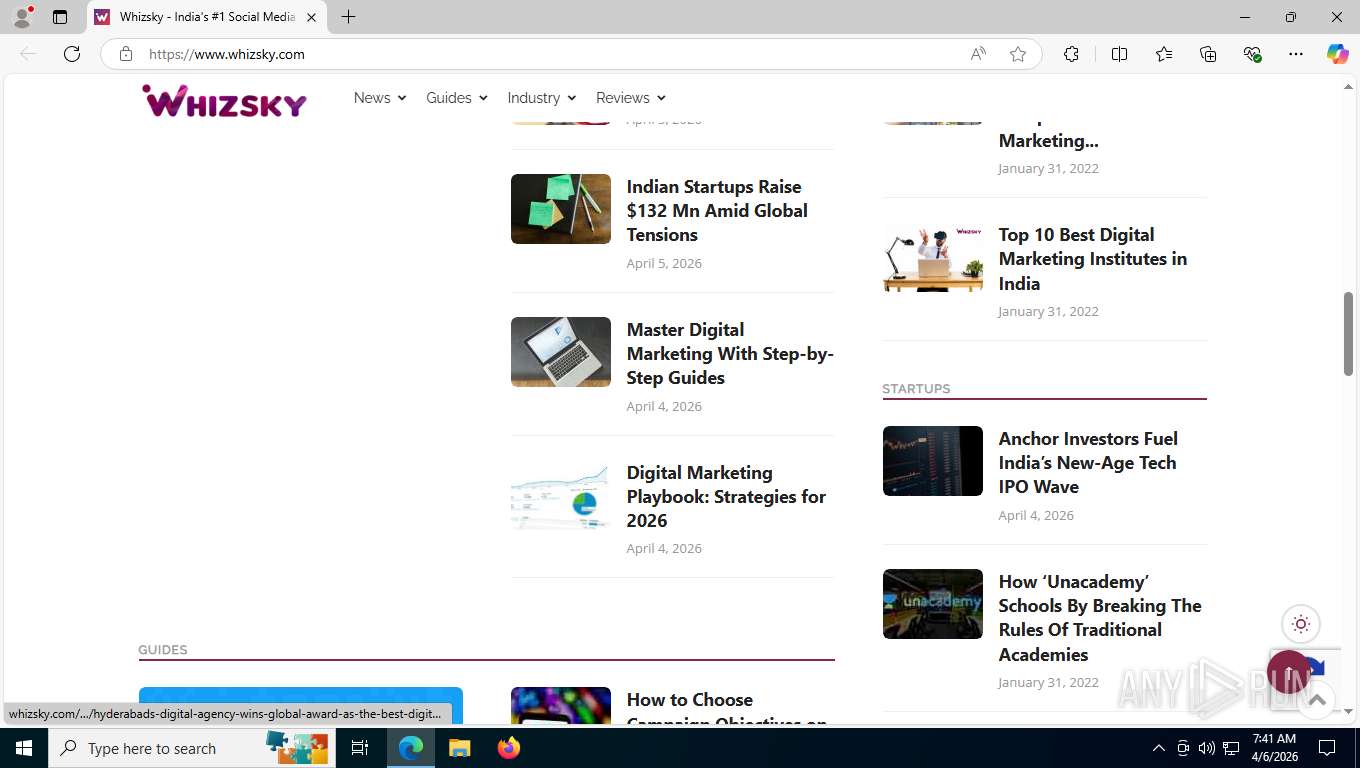
Task: Click the taskbar clock 7:41 AM
Action: click(1274, 739)
